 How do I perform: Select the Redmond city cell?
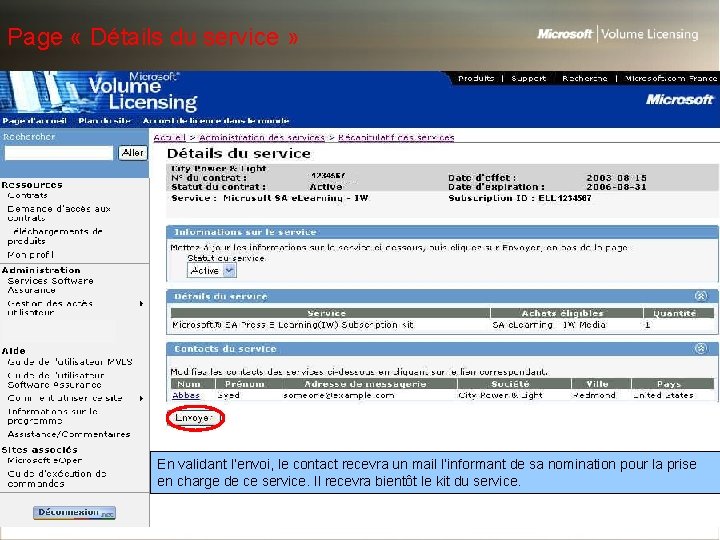(594, 395)
